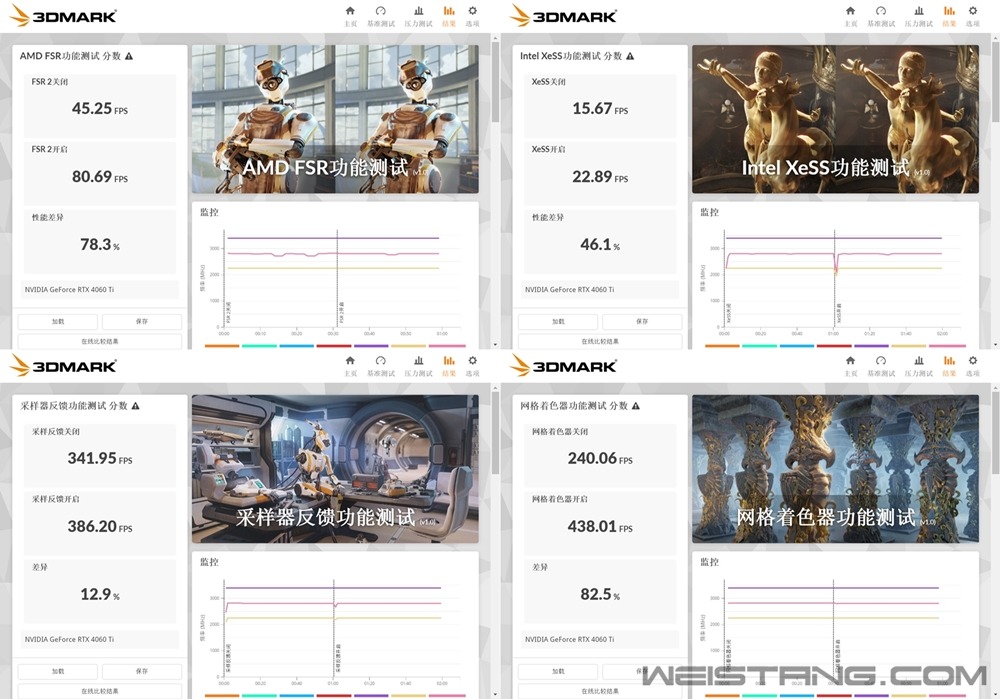Click warning triangle beside Intel XeSS score title
The image size is (1000, 699).
point(630,56)
